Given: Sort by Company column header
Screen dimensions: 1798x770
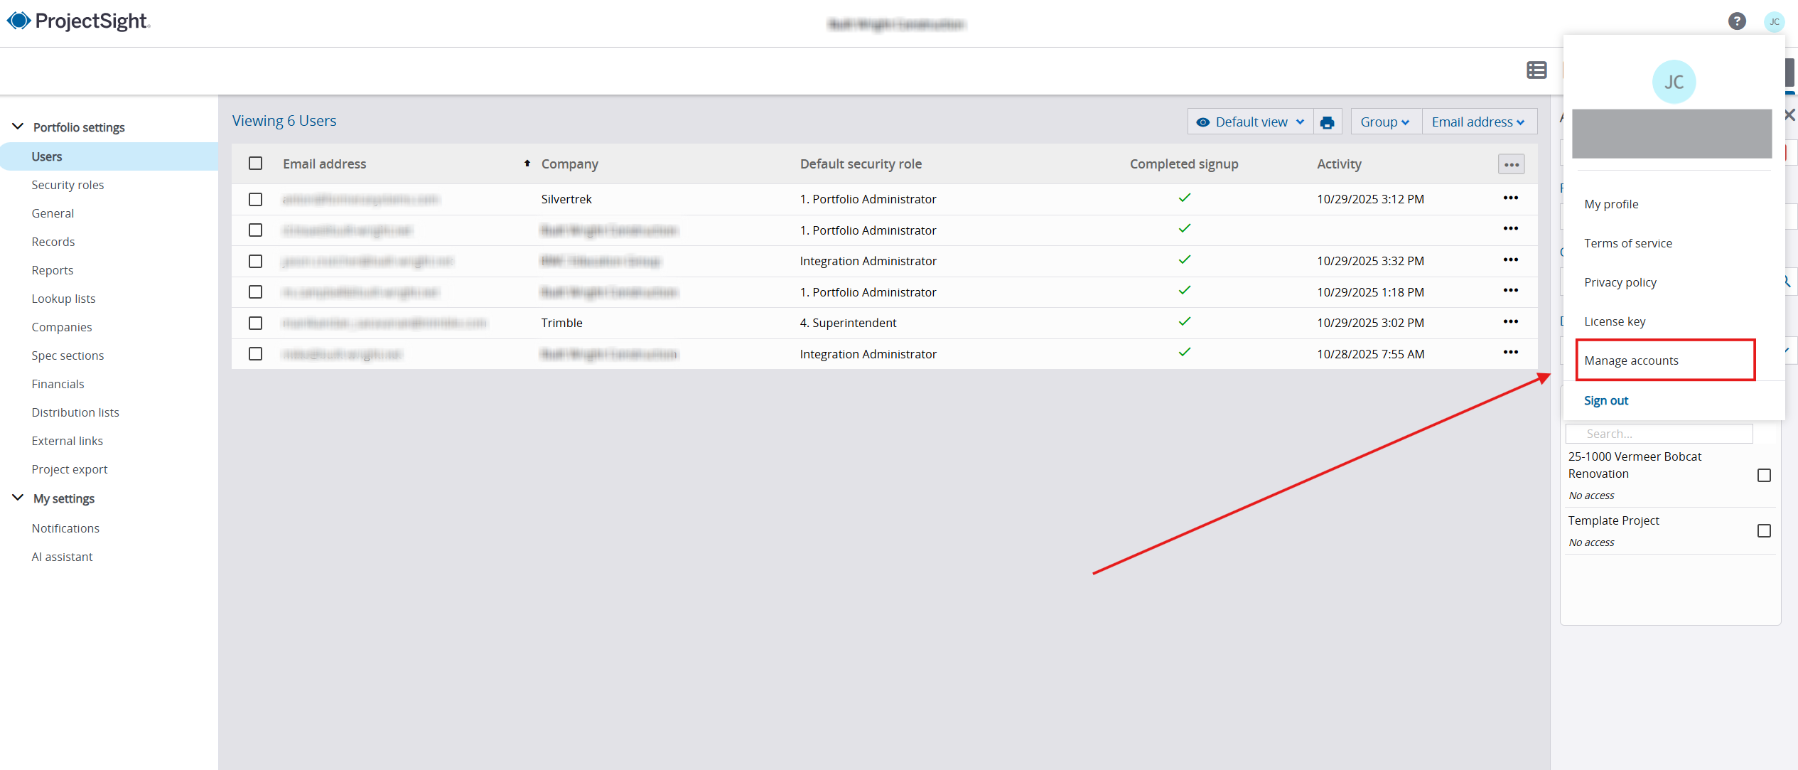Looking at the screenshot, I should coord(569,164).
